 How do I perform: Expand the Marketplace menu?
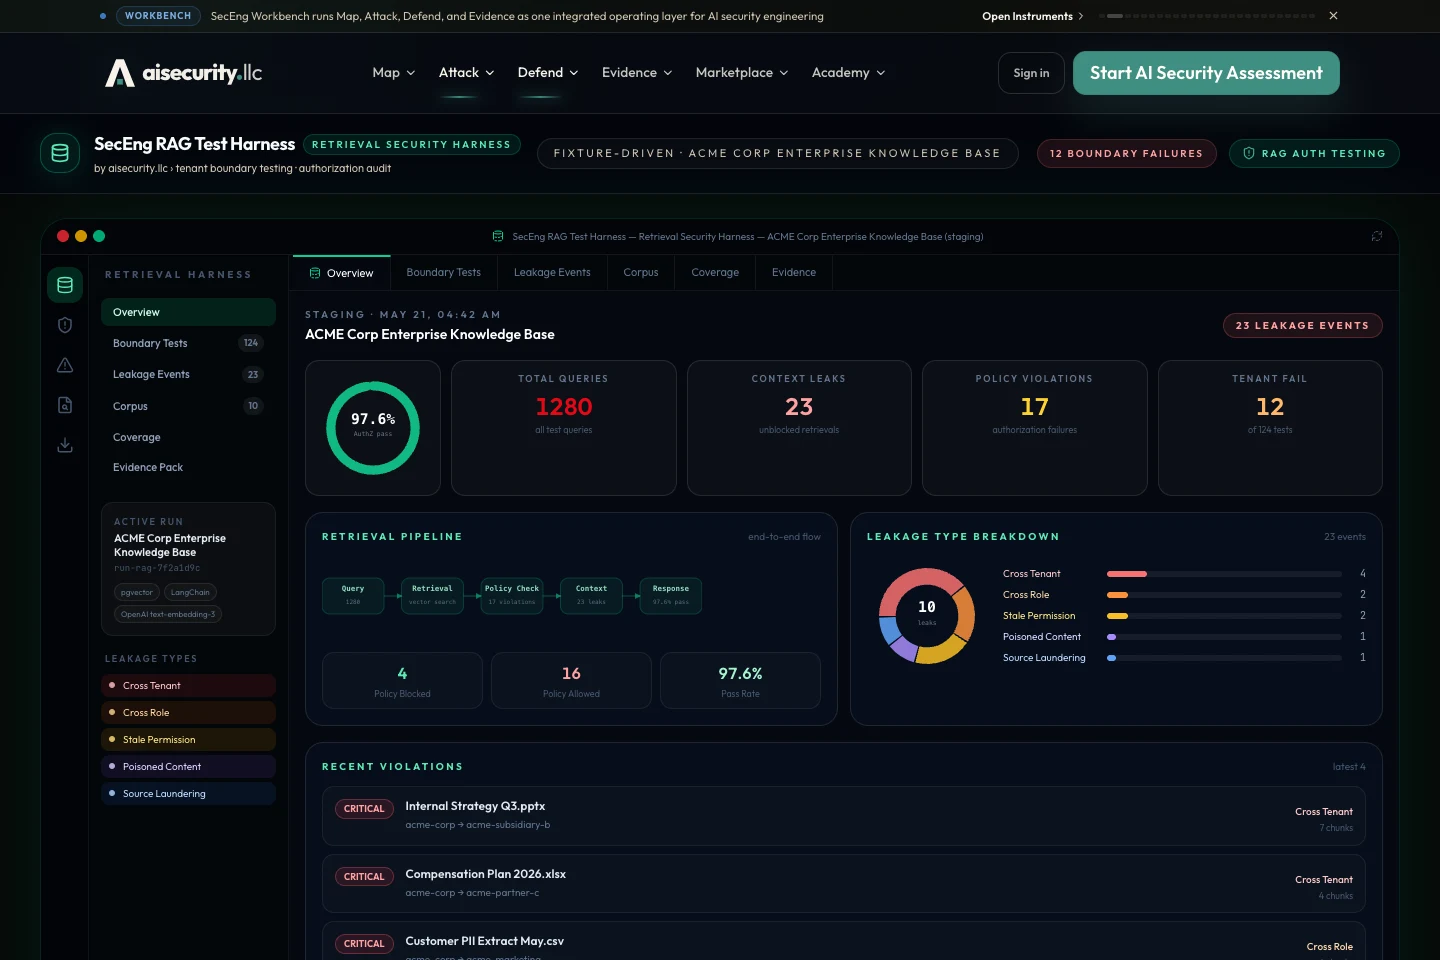[742, 73]
